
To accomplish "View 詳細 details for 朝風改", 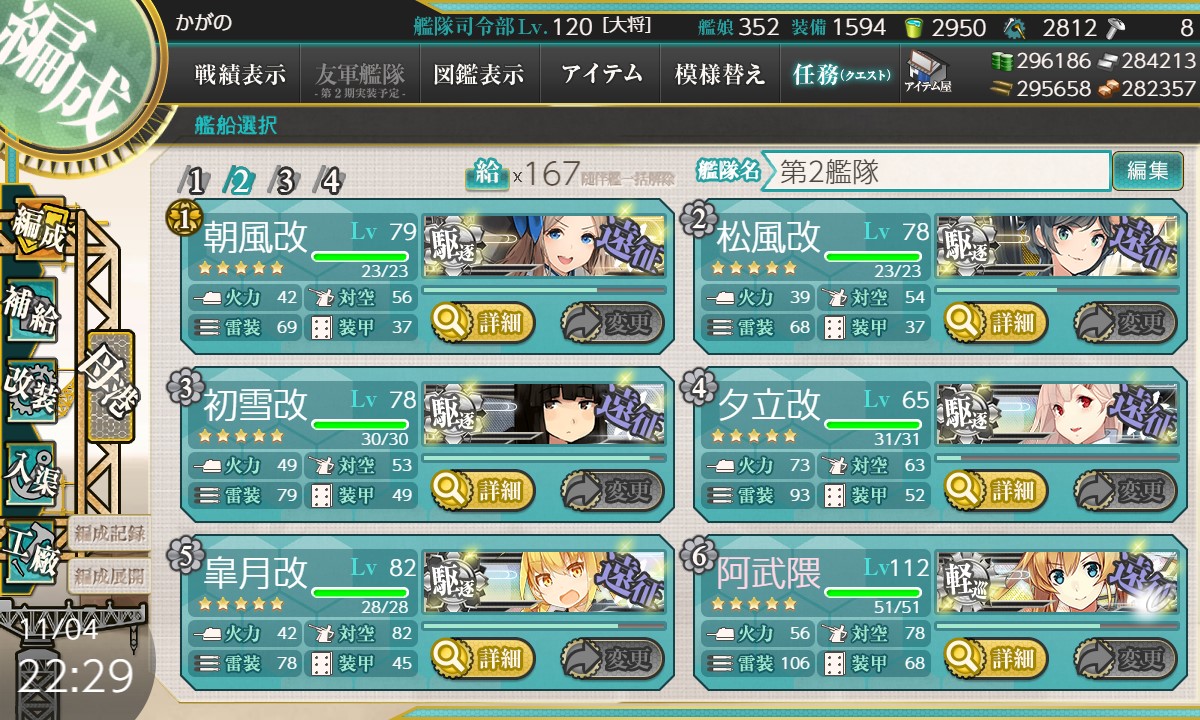I will 484,322.
